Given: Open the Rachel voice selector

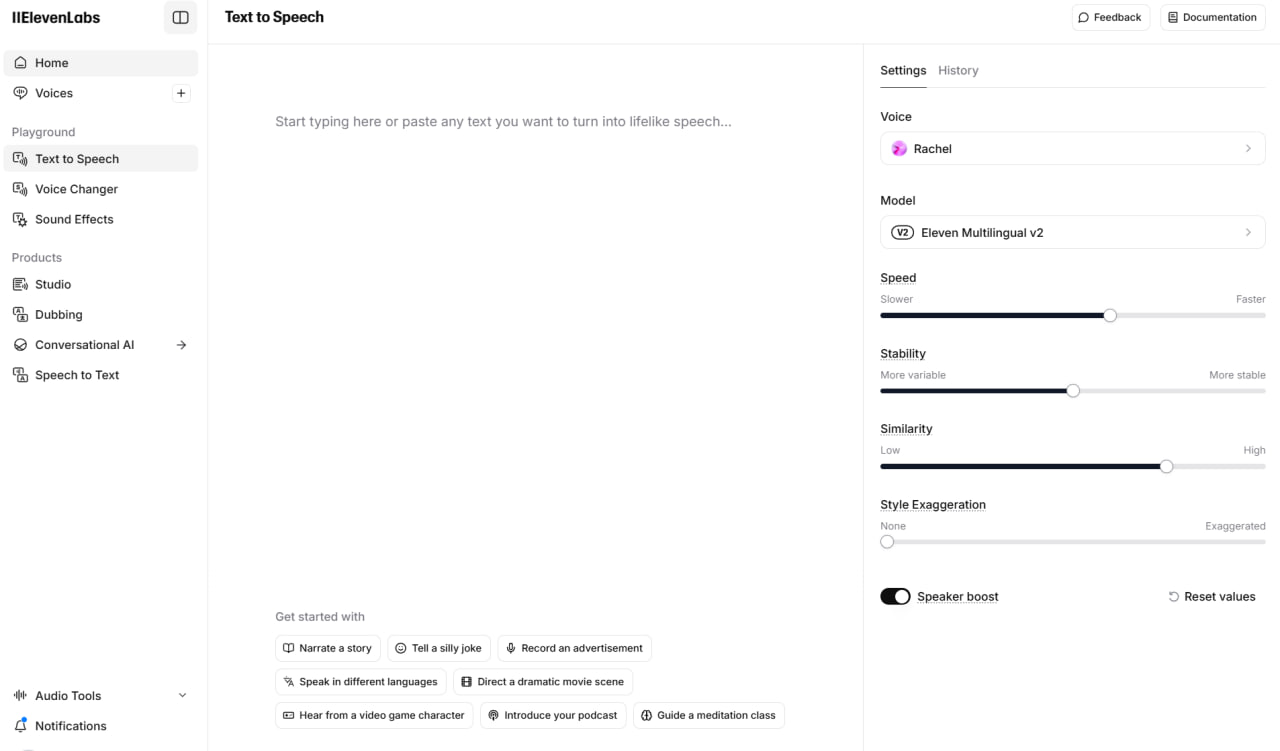Looking at the screenshot, I should 1072,148.
